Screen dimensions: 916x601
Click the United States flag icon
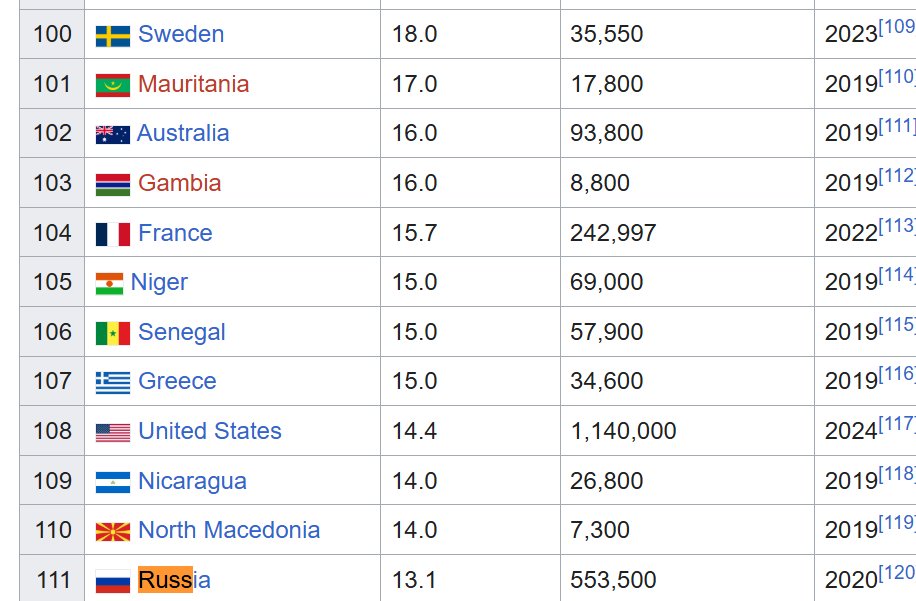[x=113, y=433]
